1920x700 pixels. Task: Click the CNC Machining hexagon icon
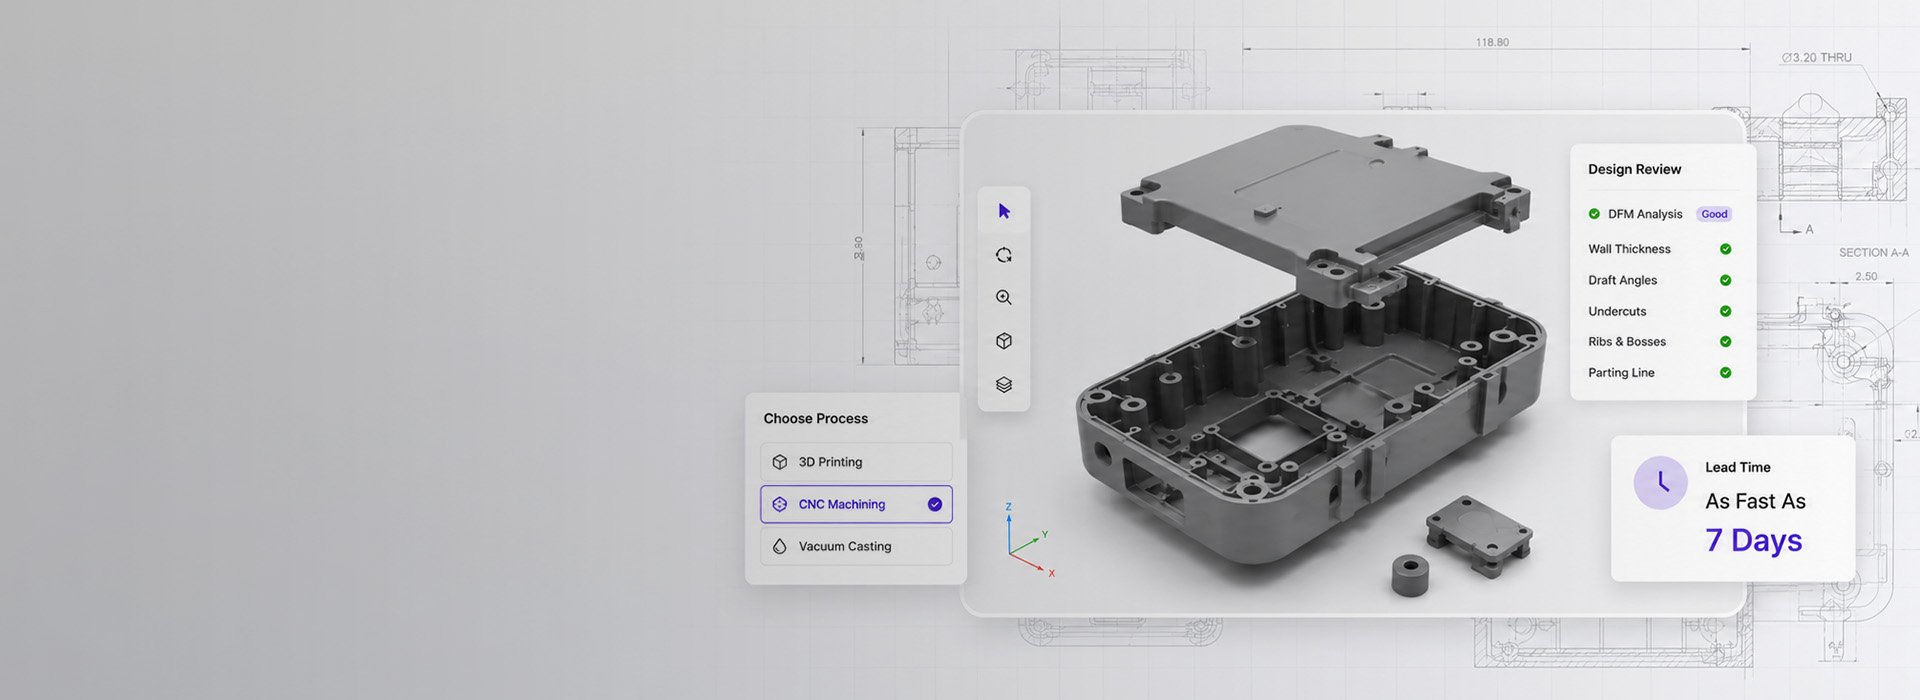click(780, 504)
